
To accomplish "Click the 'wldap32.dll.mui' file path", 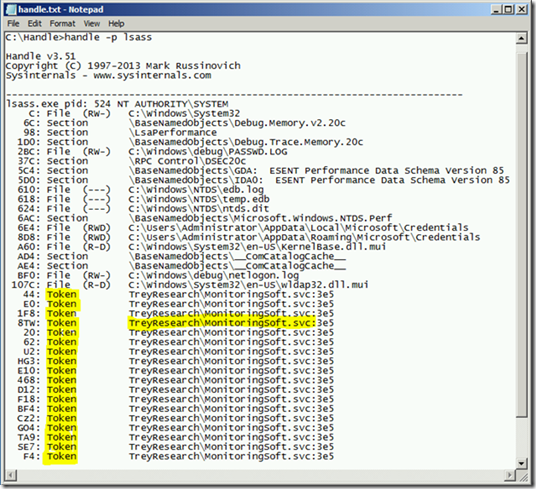I will point(249,285).
